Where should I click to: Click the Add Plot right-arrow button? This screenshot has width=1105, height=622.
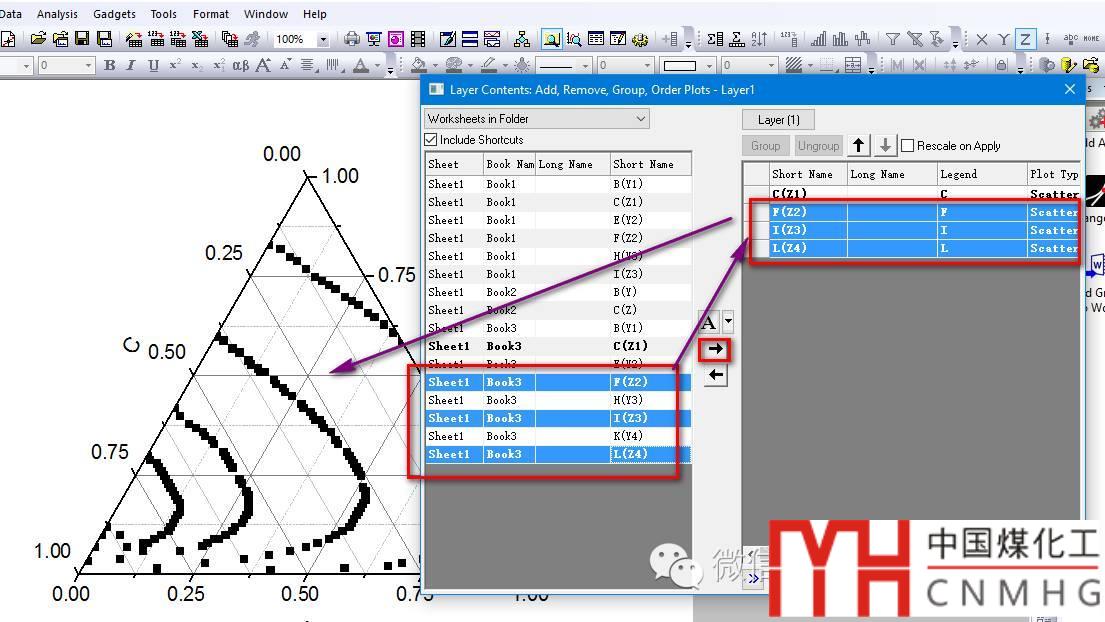click(x=715, y=349)
